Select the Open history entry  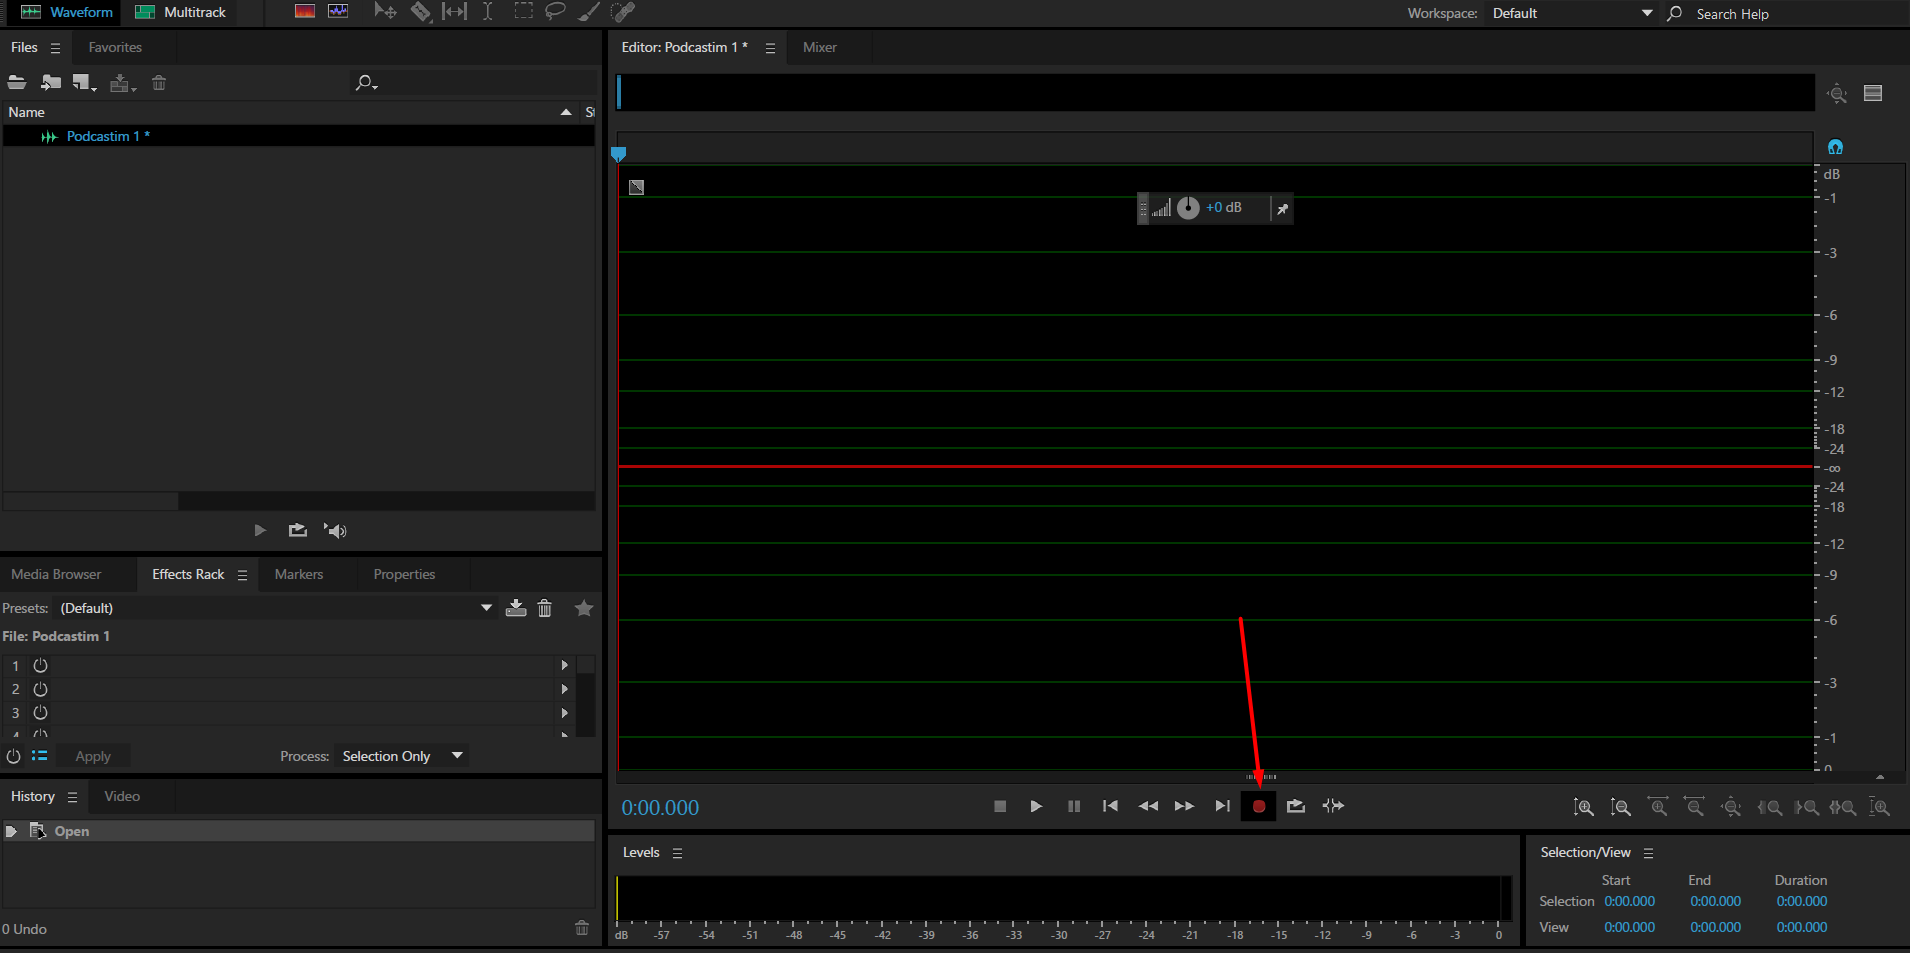point(299,831)
